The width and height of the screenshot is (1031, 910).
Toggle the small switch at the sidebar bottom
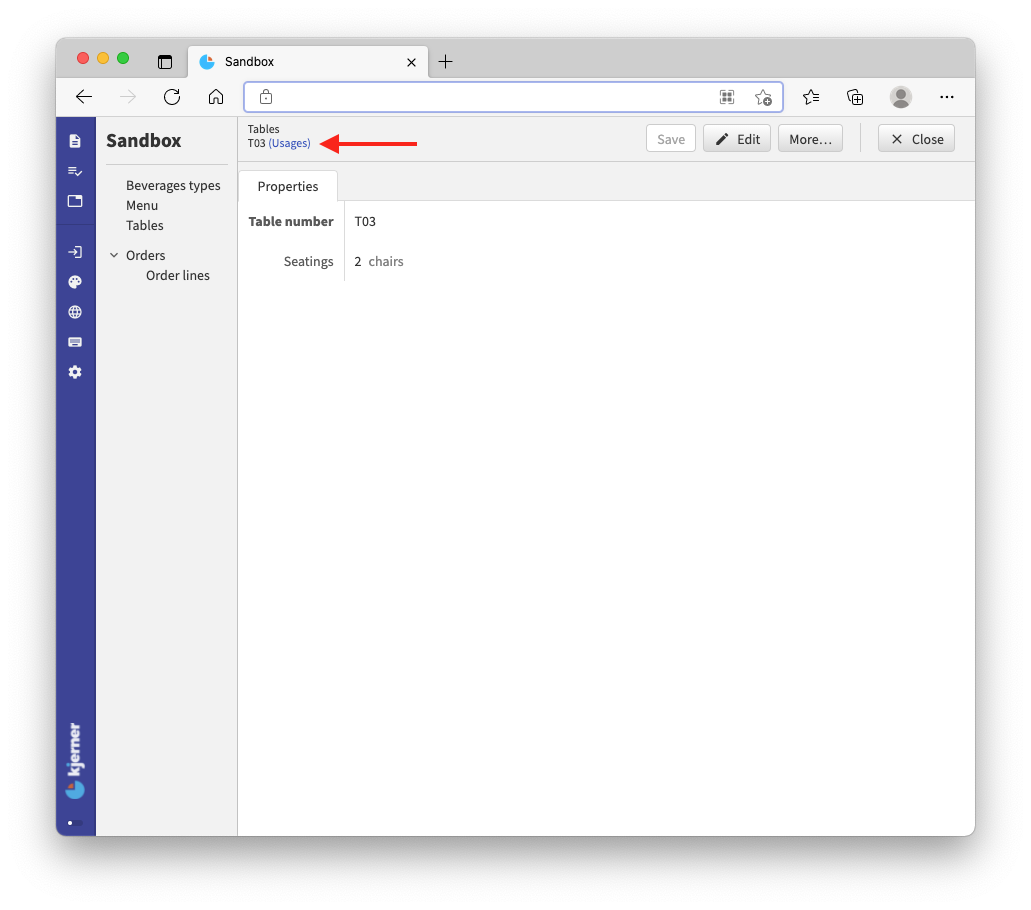[x=75, y=823]
